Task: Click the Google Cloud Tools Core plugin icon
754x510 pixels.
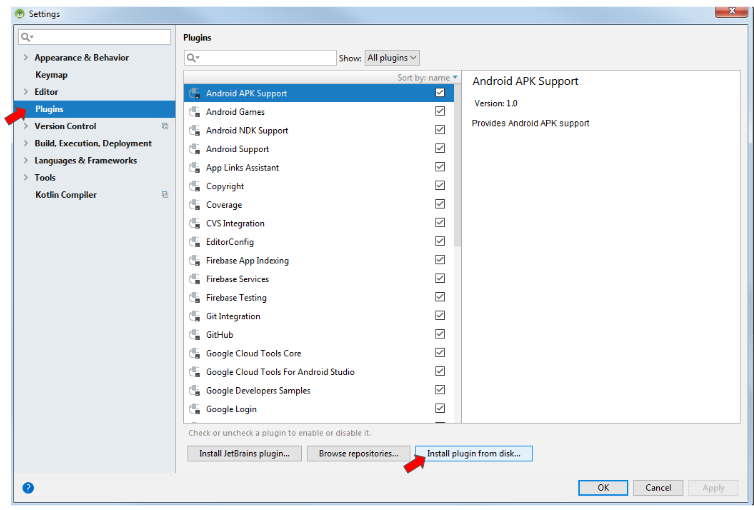Action: [195, 353]
